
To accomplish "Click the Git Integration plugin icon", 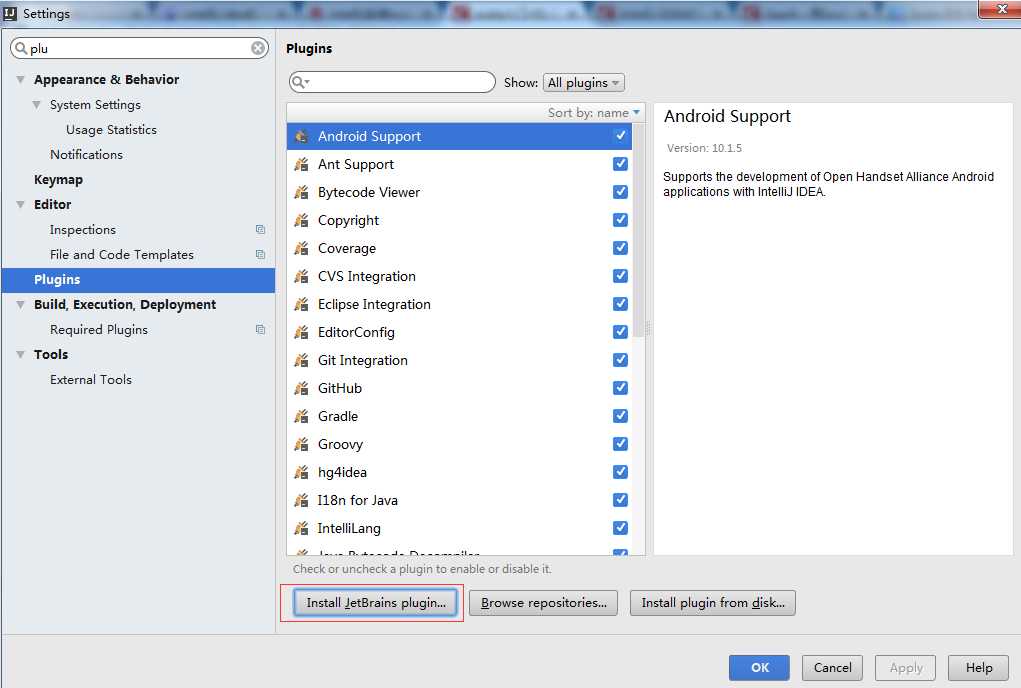I will pos(301,360).
